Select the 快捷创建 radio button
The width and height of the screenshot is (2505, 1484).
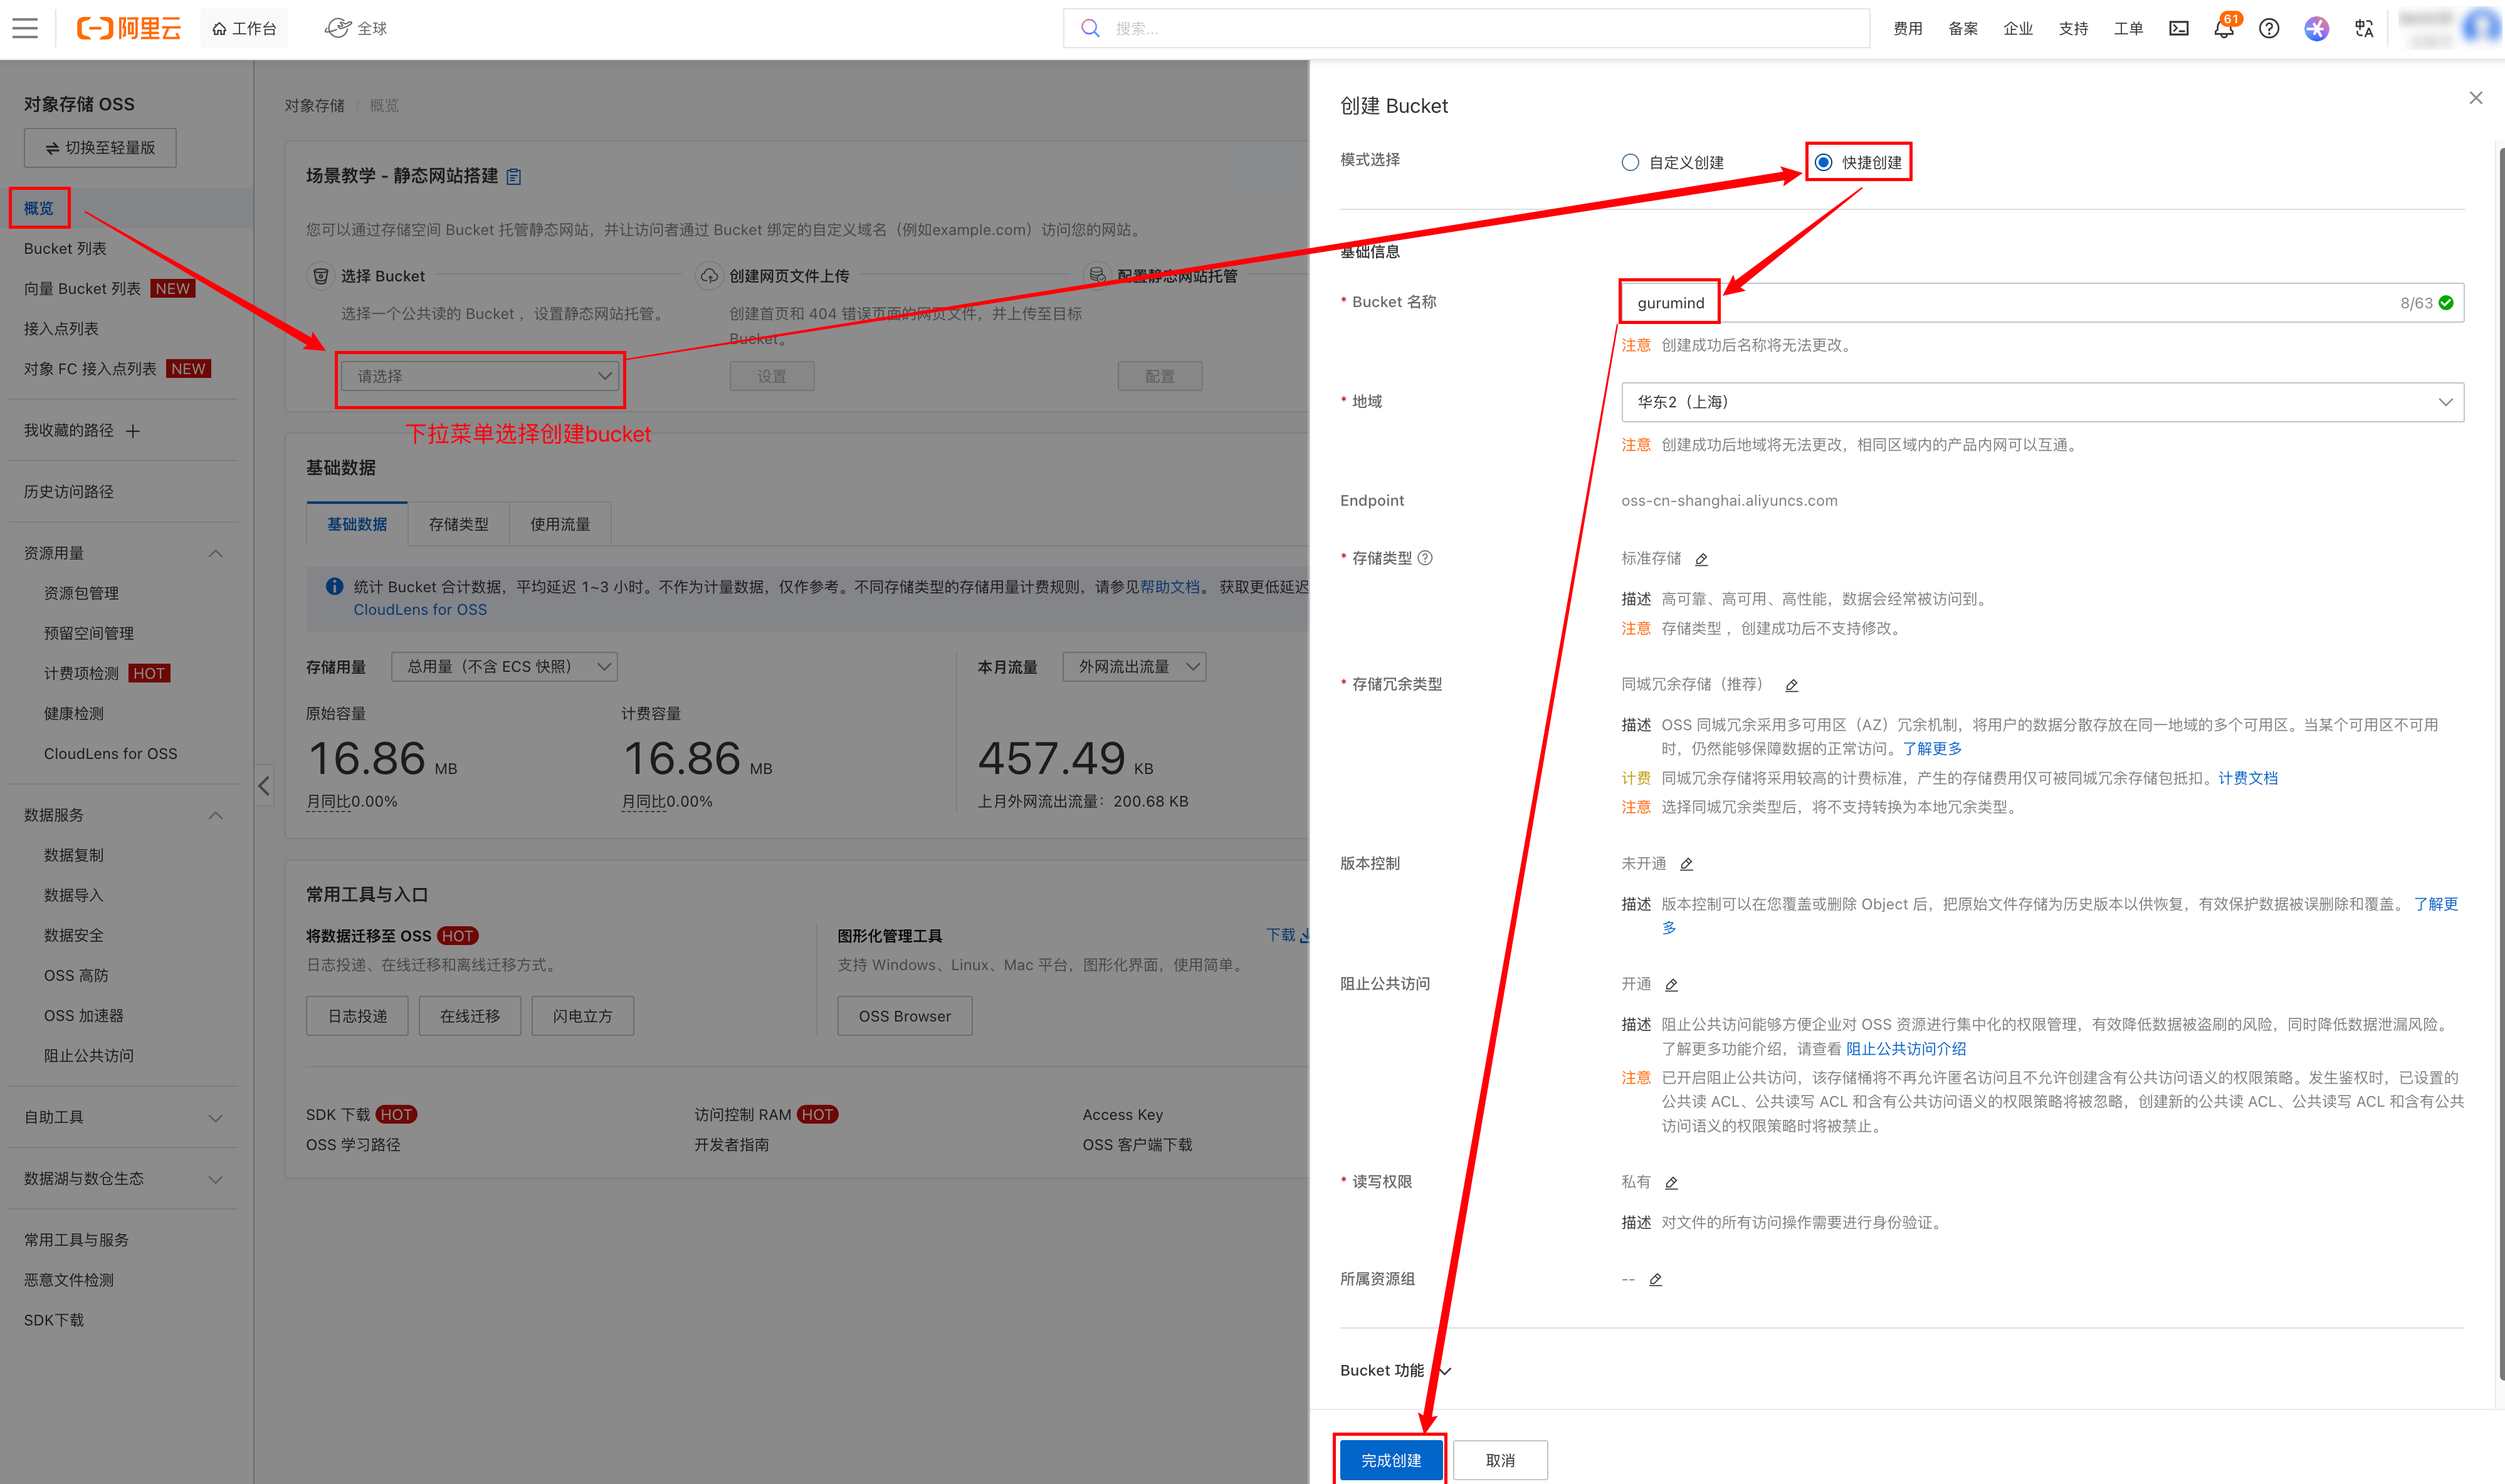[1824, 162]
